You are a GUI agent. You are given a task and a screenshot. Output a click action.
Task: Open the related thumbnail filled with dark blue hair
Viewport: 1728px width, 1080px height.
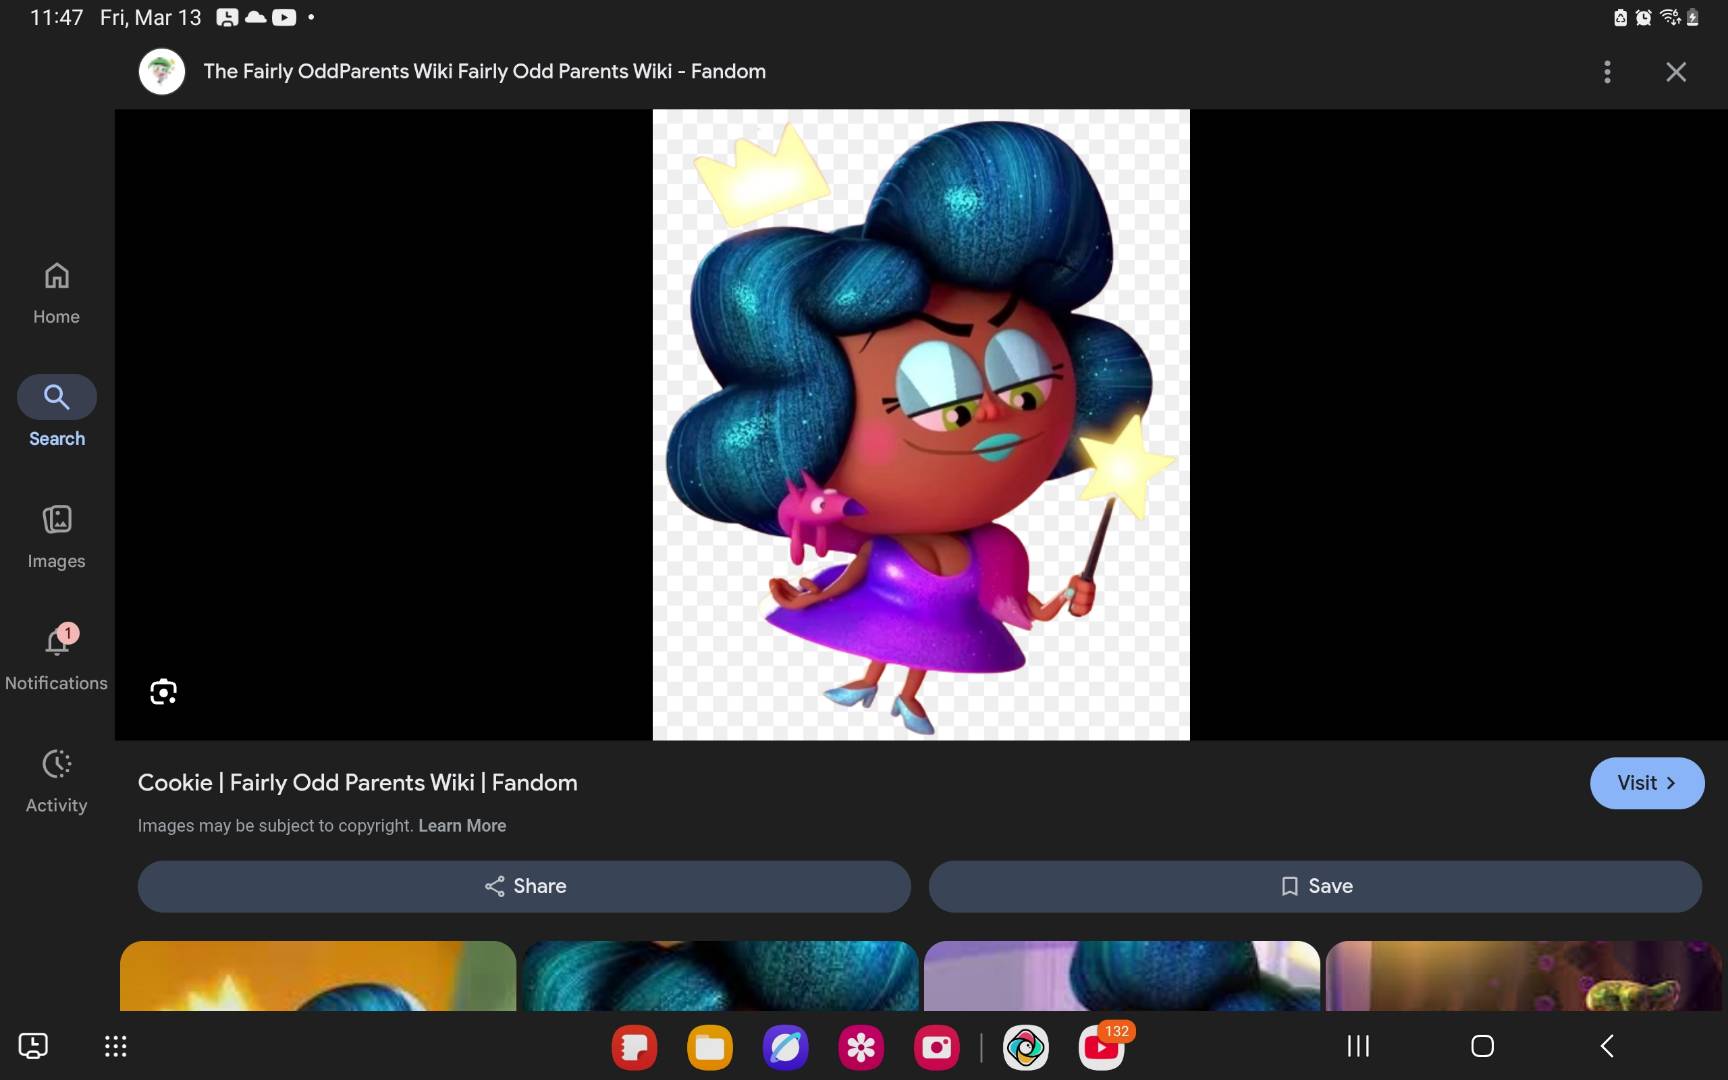pyautogui.click(x=720, y=976)
